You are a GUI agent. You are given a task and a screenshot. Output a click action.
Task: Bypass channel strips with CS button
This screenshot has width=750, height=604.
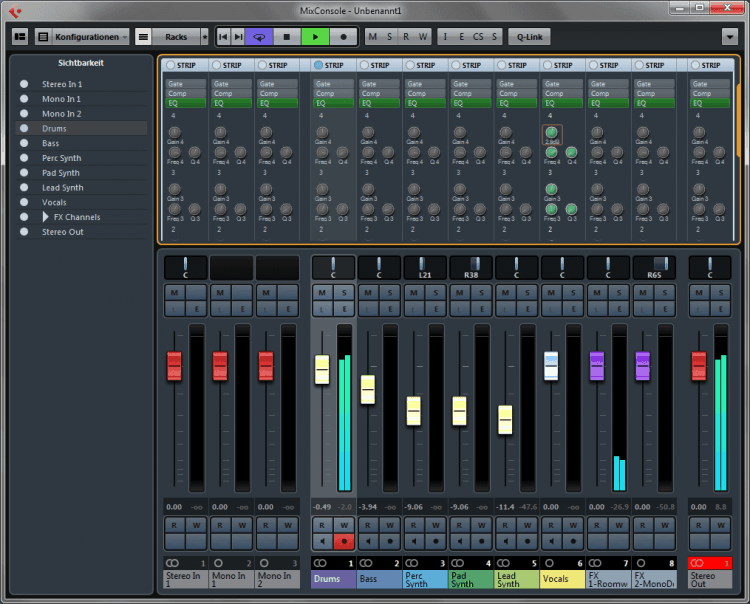pyautogui.click(x=478, y=37)
